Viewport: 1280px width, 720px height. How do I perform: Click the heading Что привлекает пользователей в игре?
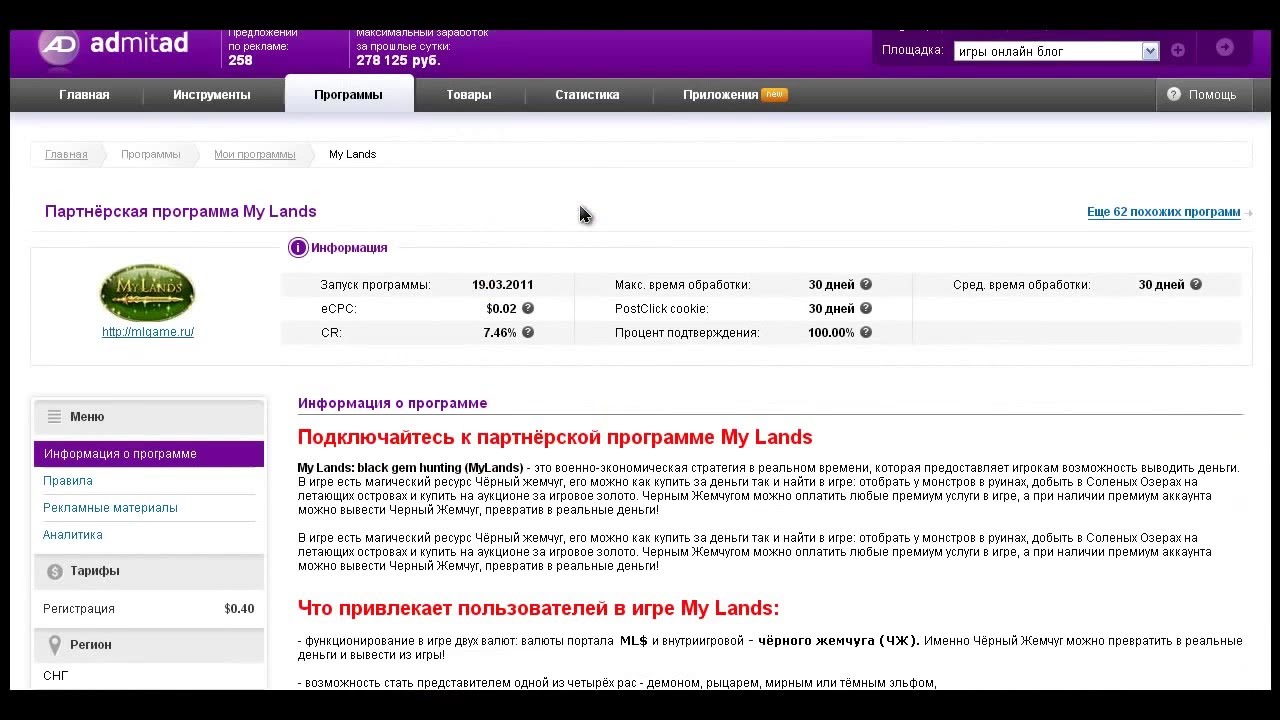[538, 608]
